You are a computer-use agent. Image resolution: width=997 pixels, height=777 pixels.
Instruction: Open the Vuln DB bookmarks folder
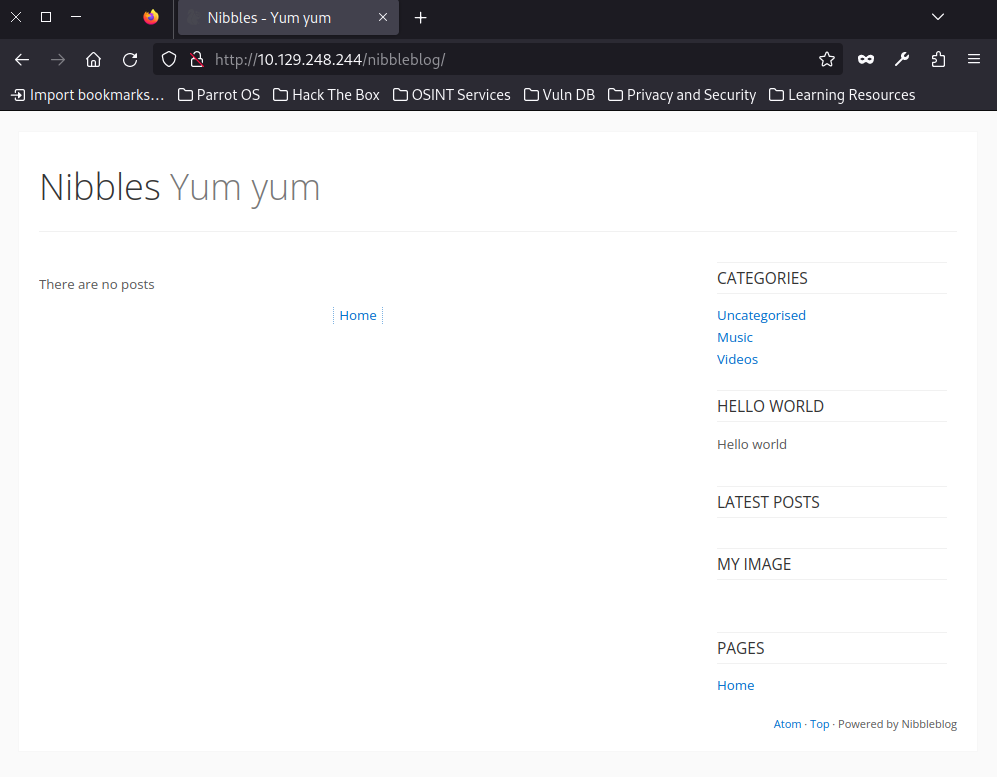tap(559, 95)
